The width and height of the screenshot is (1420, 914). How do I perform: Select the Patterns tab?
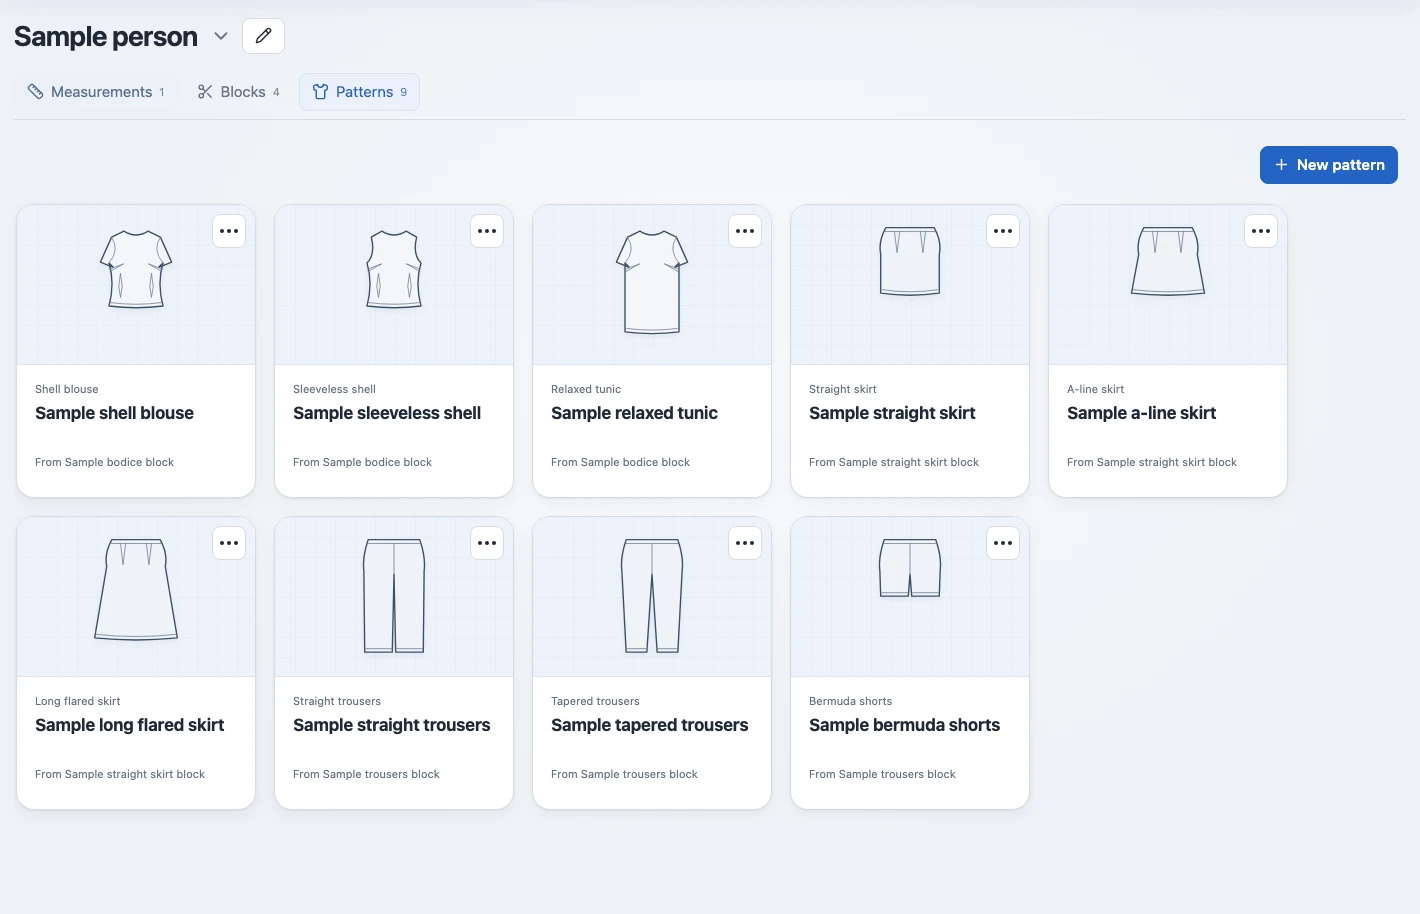coord(359,92)
